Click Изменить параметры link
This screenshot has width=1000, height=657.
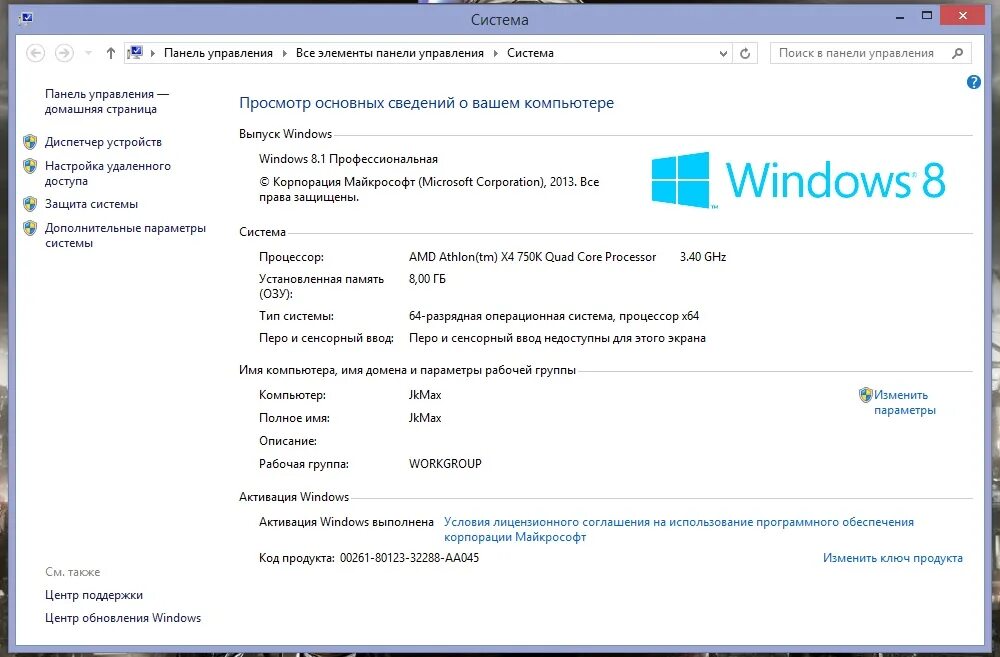coord(904,402)
